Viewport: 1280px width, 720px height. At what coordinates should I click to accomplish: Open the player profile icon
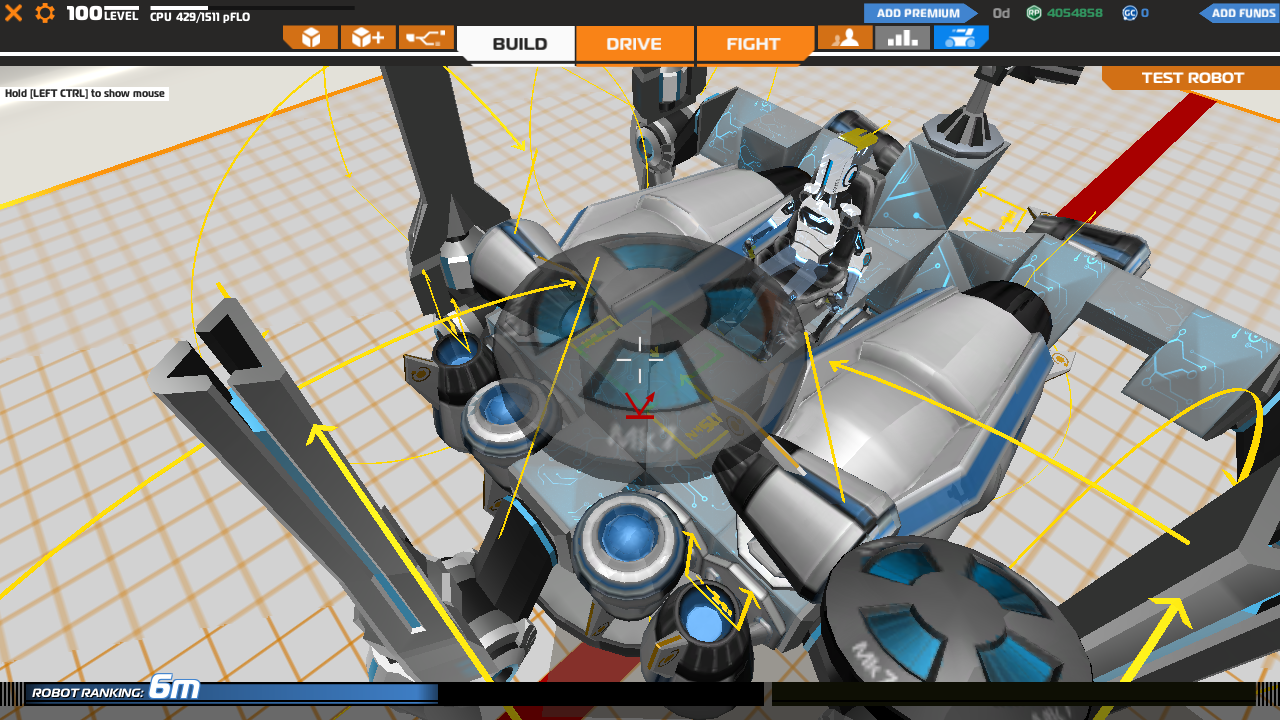tap(845, 38)
